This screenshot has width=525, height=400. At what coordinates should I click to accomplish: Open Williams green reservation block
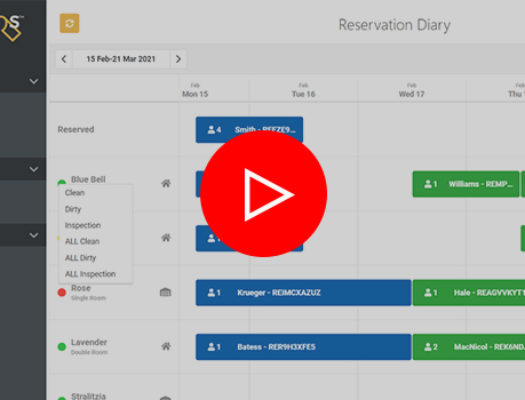click(466, 184)
